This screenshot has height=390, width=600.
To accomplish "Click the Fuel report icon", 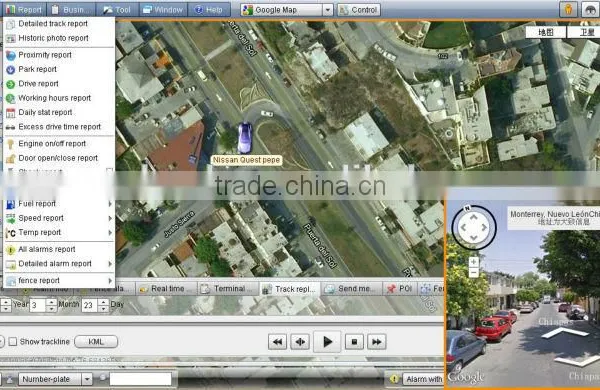I will click(x=11, y=204).
